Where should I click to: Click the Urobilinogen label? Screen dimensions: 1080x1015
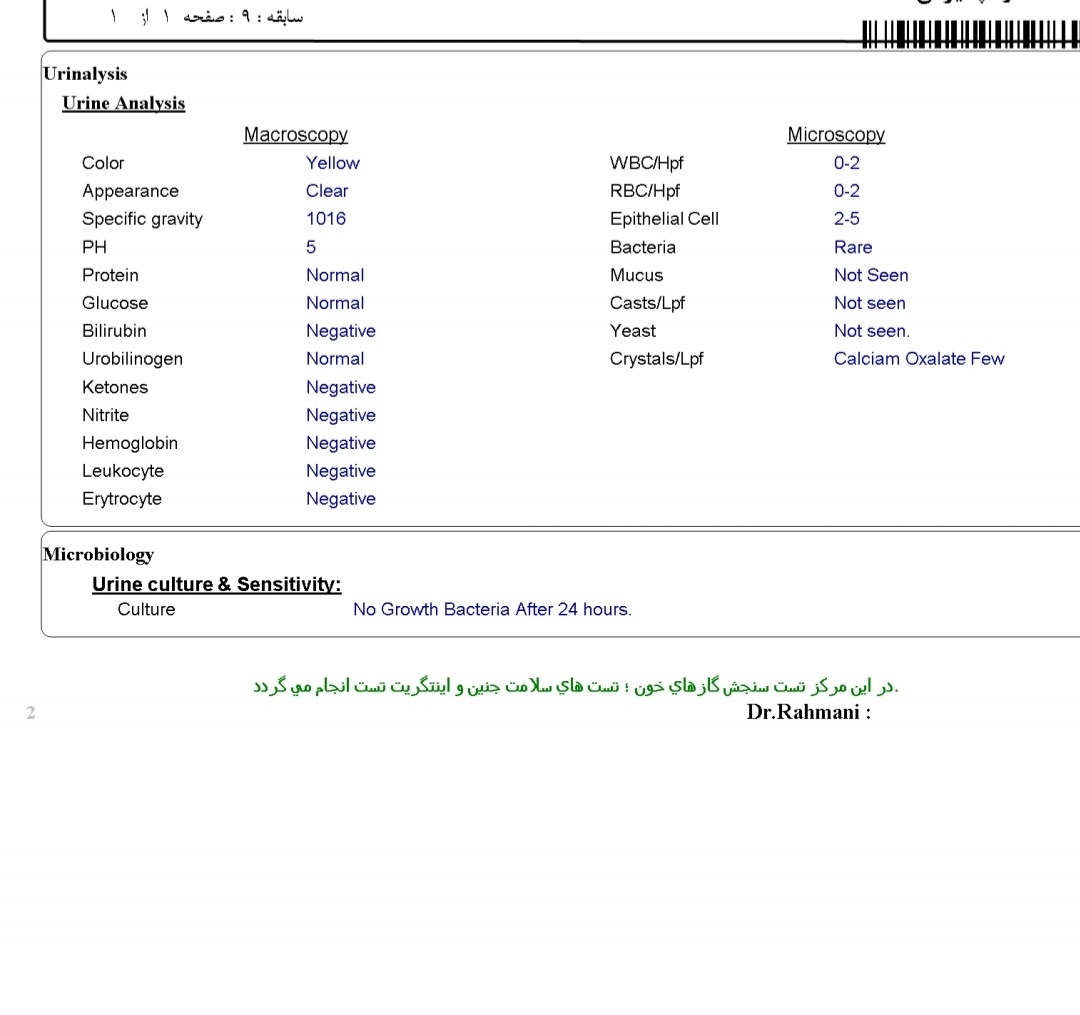pyautogui.click(x=132, y=359)
